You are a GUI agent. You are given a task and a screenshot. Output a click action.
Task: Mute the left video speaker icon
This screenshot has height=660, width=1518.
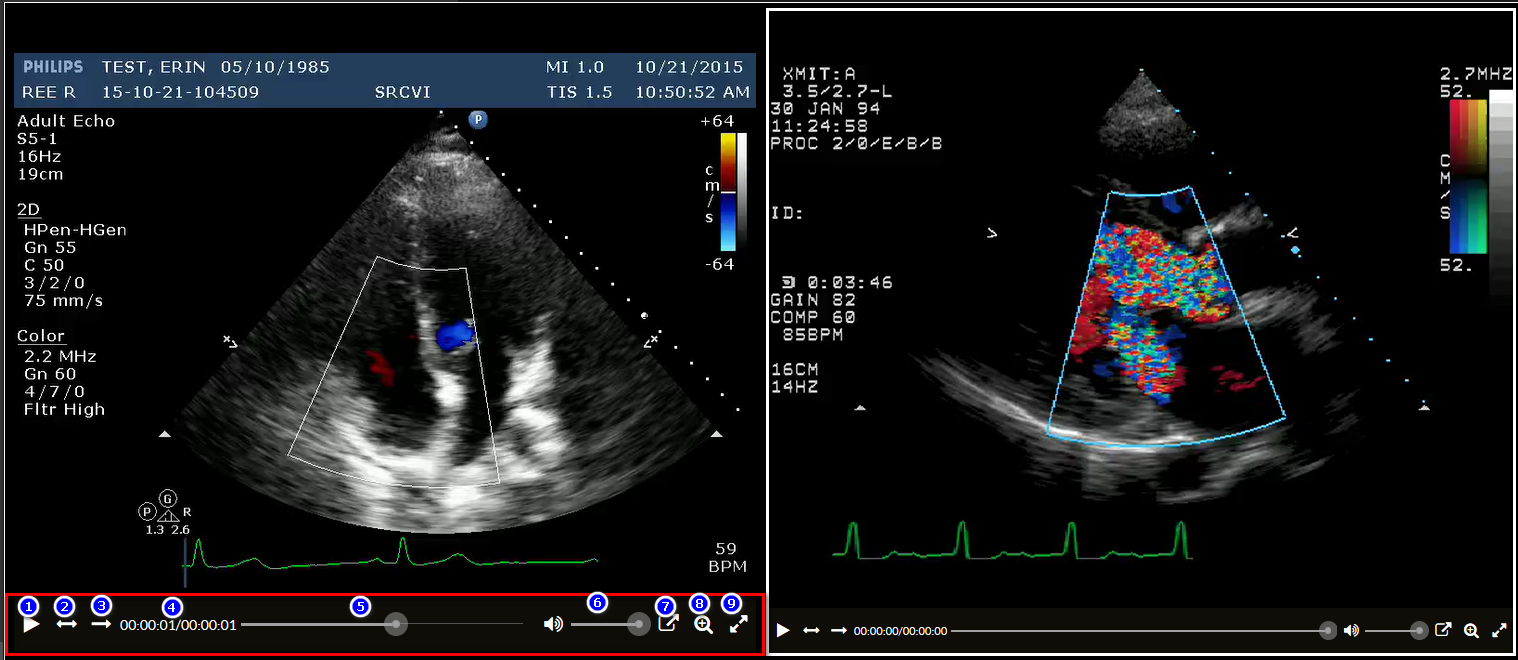[552, 625]
